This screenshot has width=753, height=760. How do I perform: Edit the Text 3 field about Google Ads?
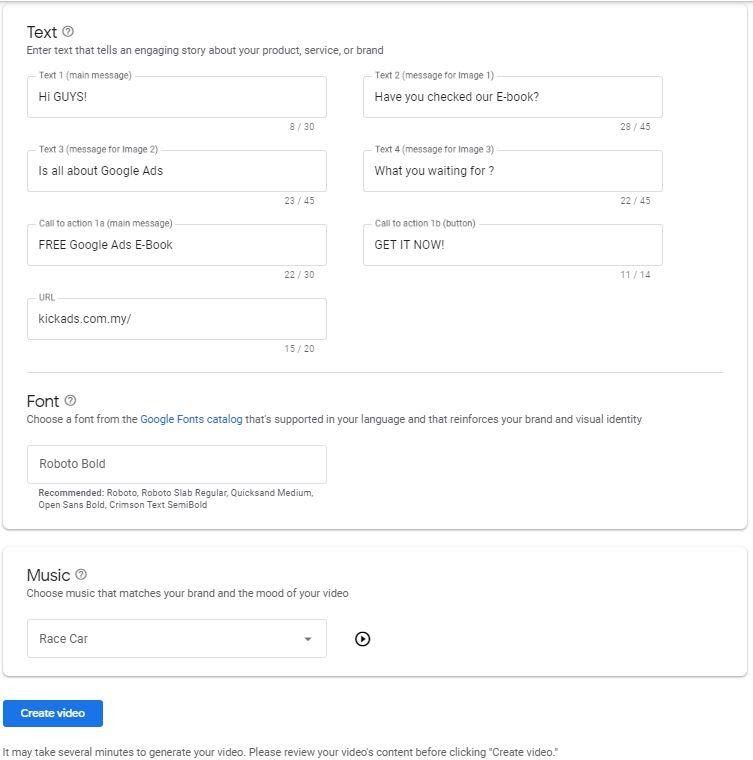coord(177,171)
